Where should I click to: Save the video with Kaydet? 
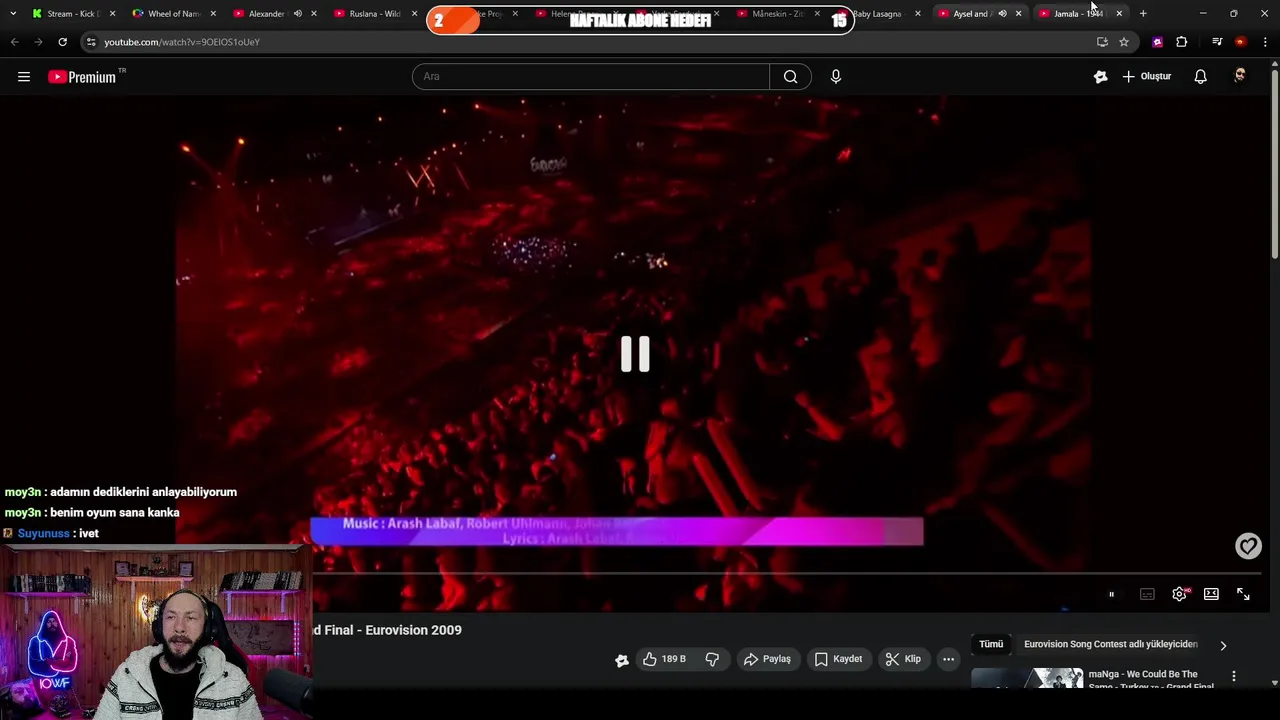pos(838,659)
